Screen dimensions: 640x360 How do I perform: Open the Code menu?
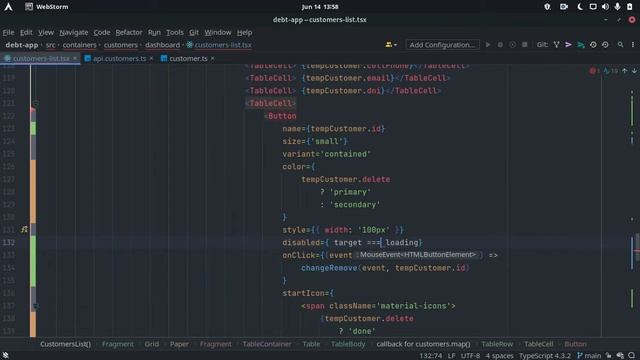102,32
